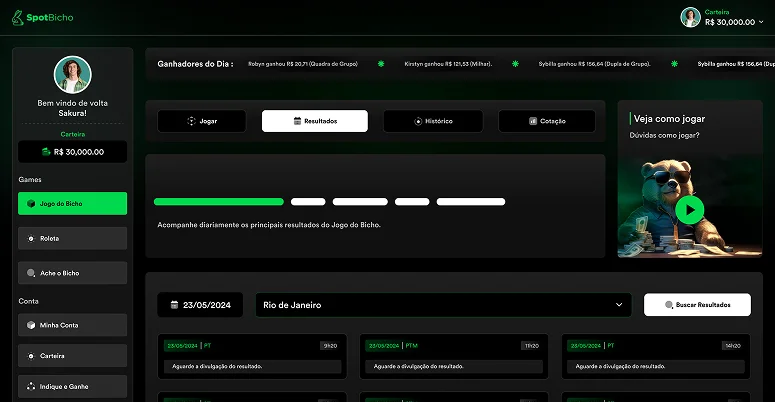Click the Carteira sidebar icon

tap(31, 356)
